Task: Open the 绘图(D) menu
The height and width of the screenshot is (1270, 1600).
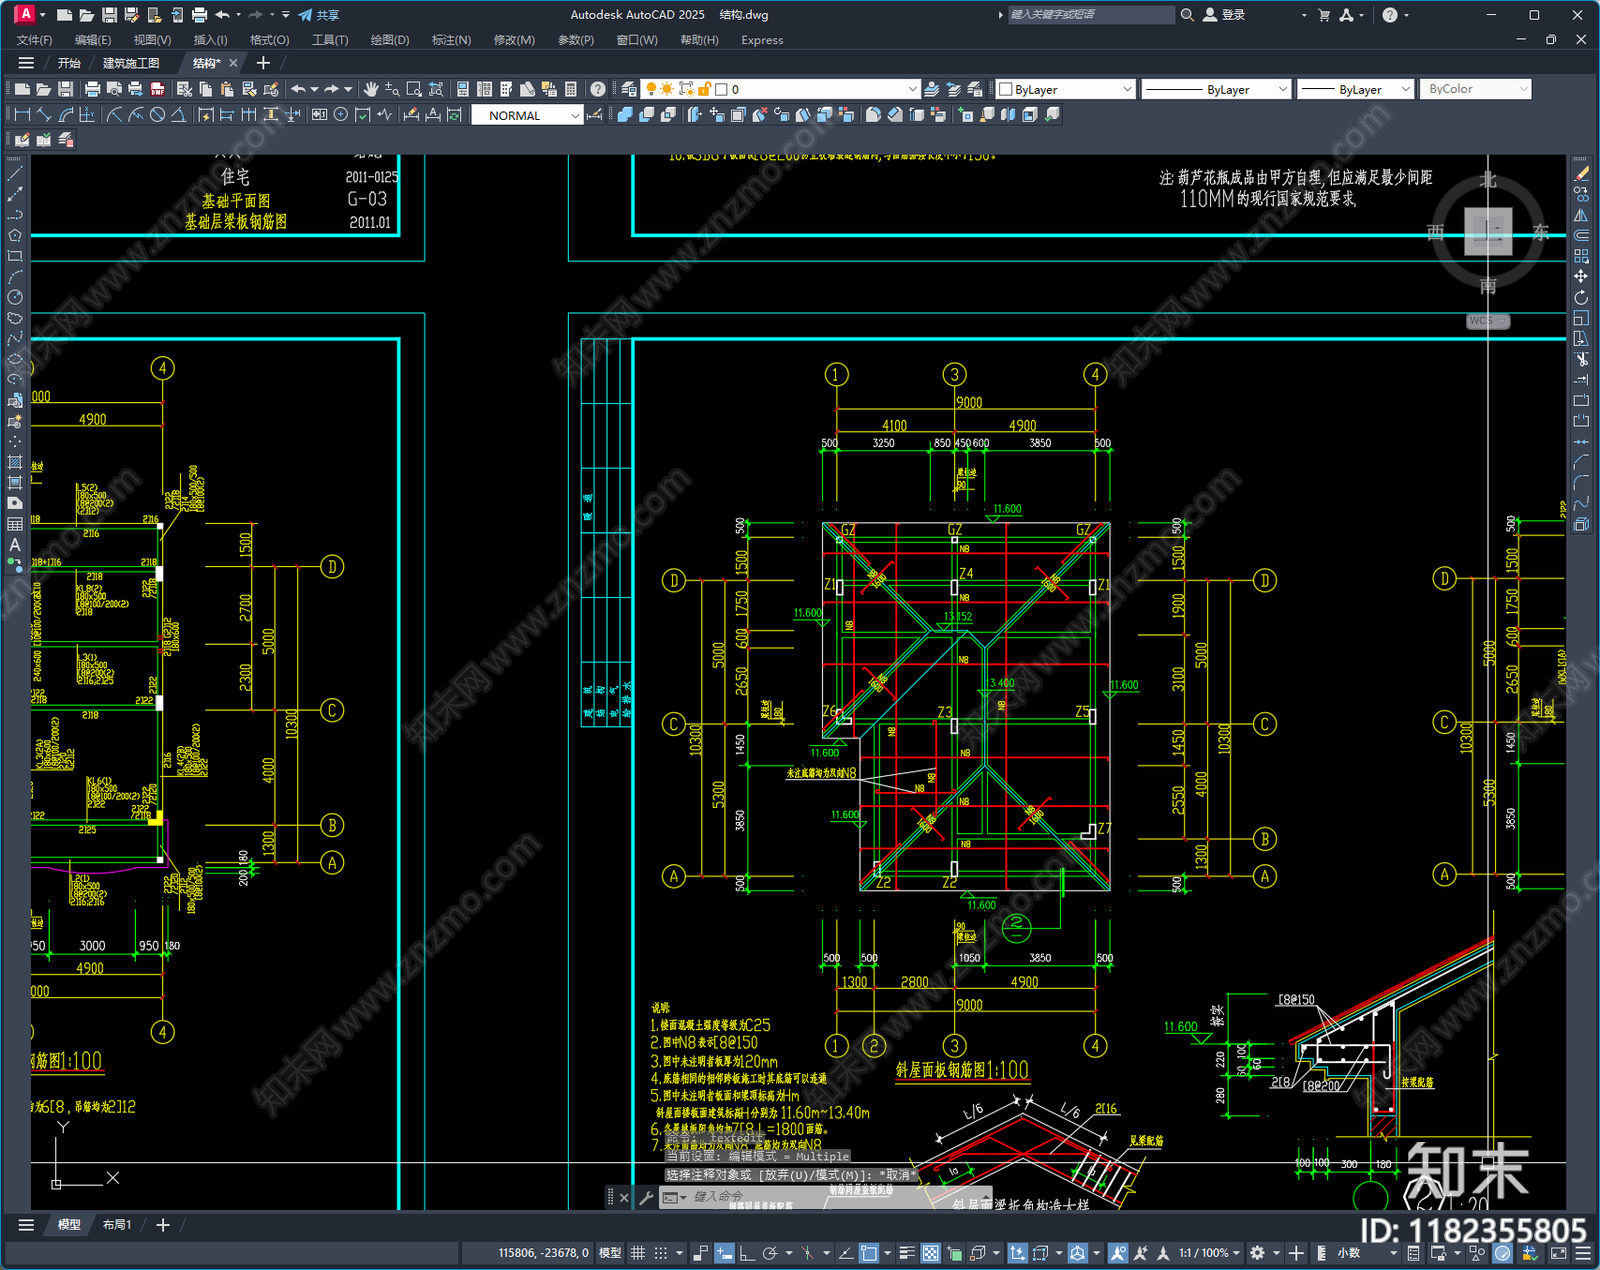Action: click(x=390, y=40)
